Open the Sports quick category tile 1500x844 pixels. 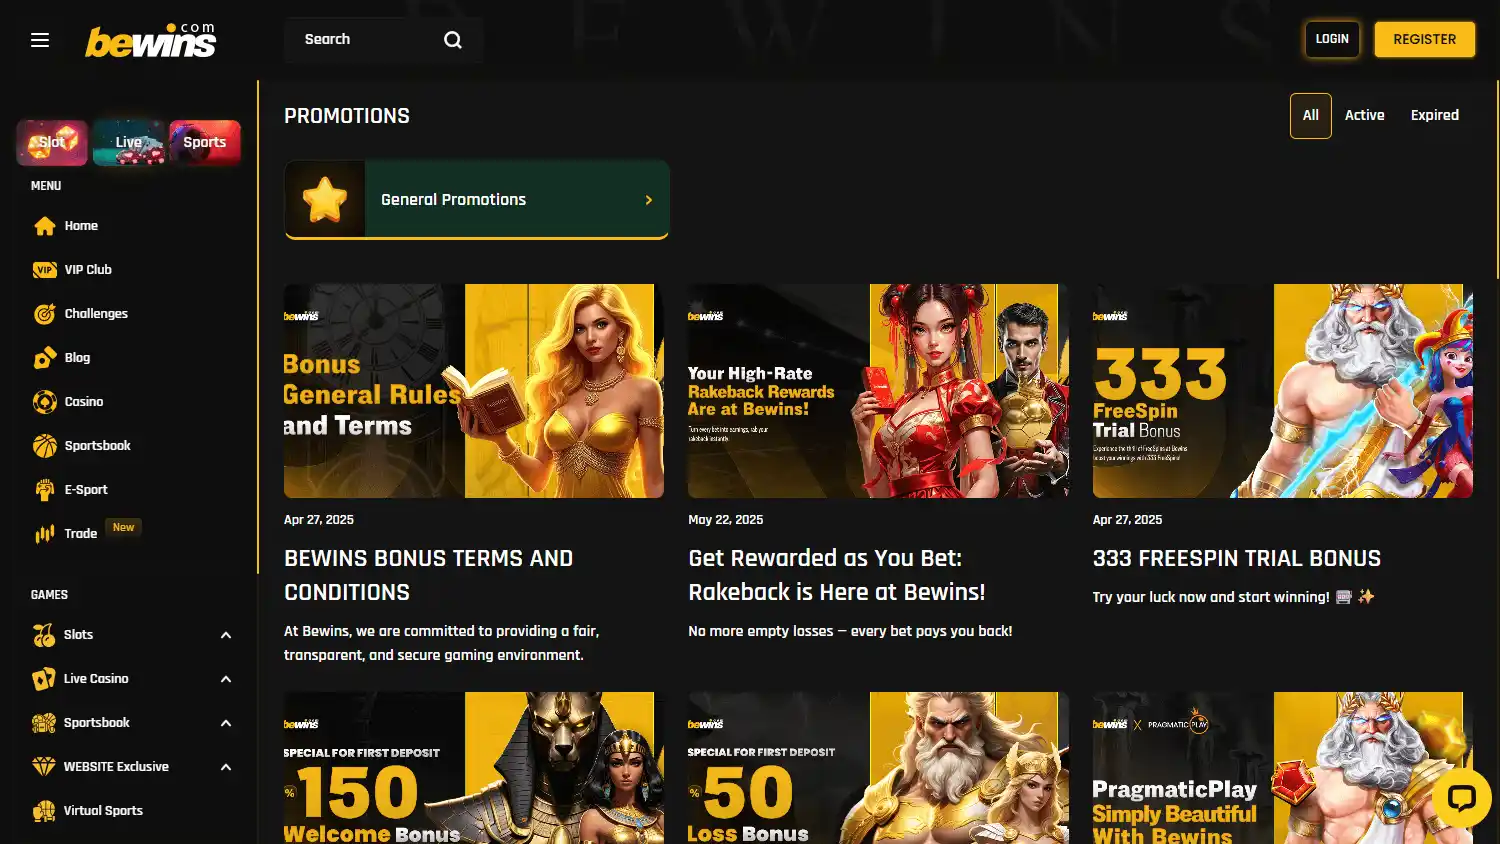205,142
